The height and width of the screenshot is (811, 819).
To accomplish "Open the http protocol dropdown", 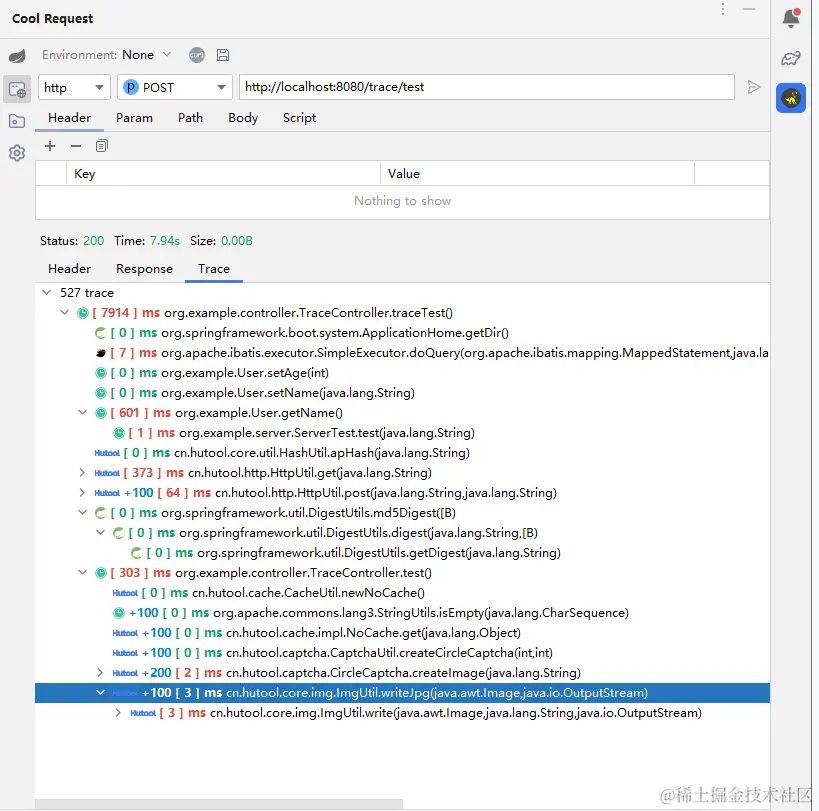I will click(x=74, y=87).
